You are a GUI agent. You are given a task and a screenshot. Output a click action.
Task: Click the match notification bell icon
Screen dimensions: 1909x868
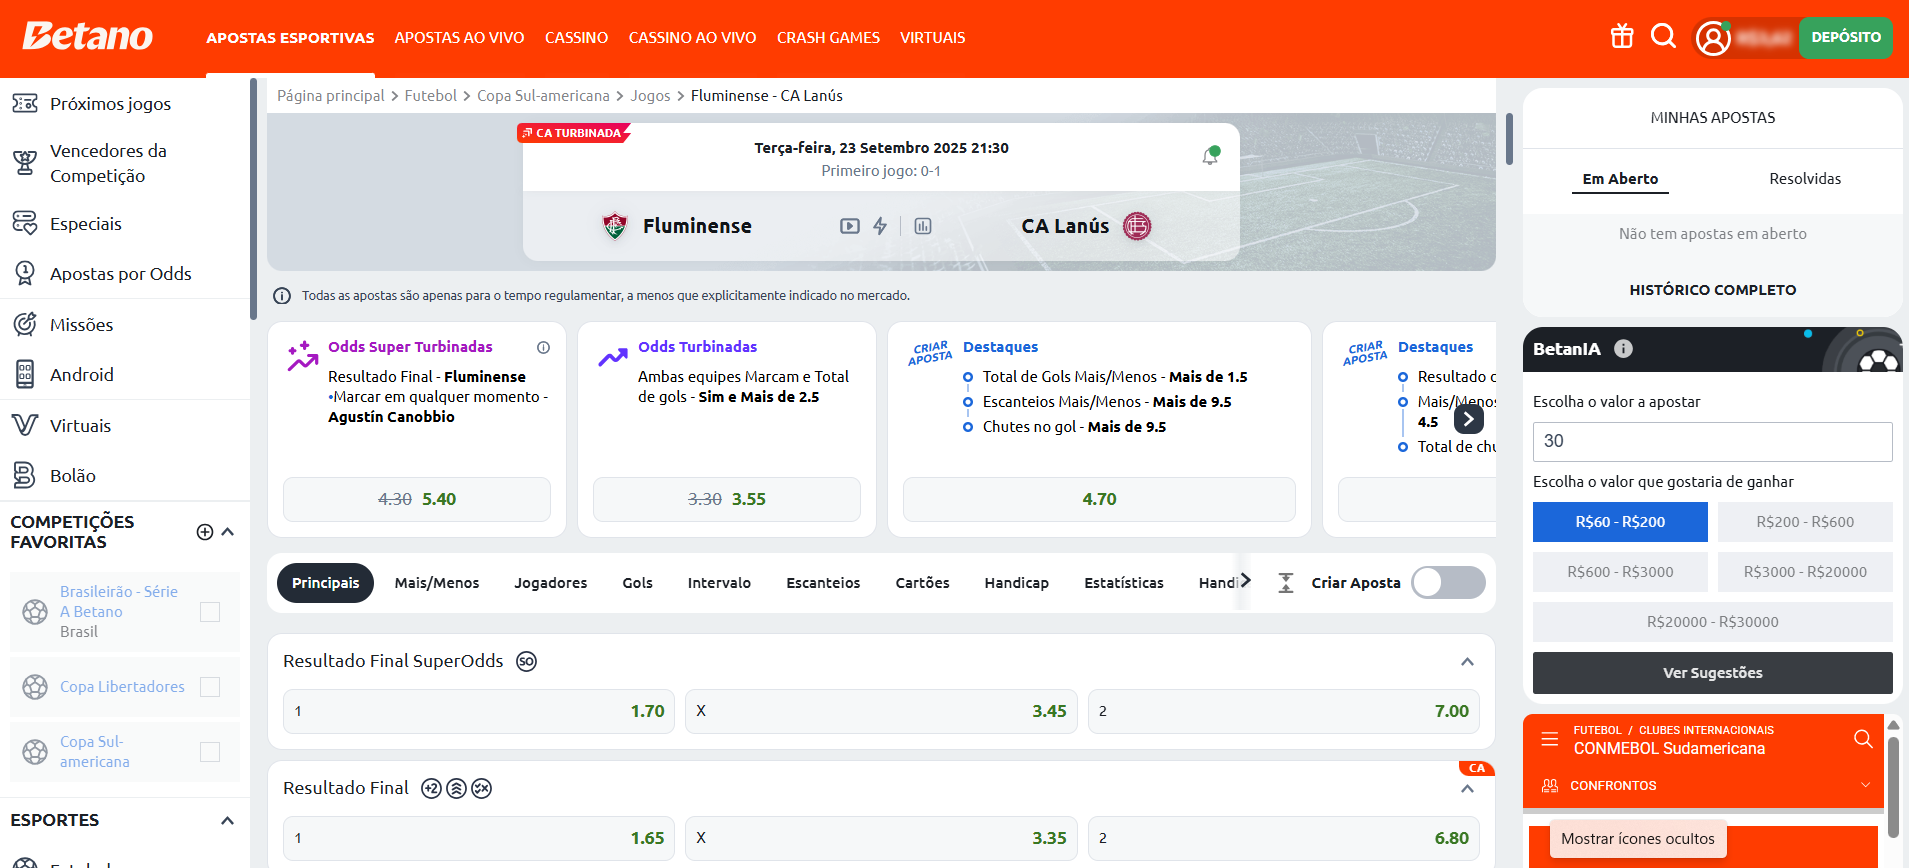(1210, 156)
